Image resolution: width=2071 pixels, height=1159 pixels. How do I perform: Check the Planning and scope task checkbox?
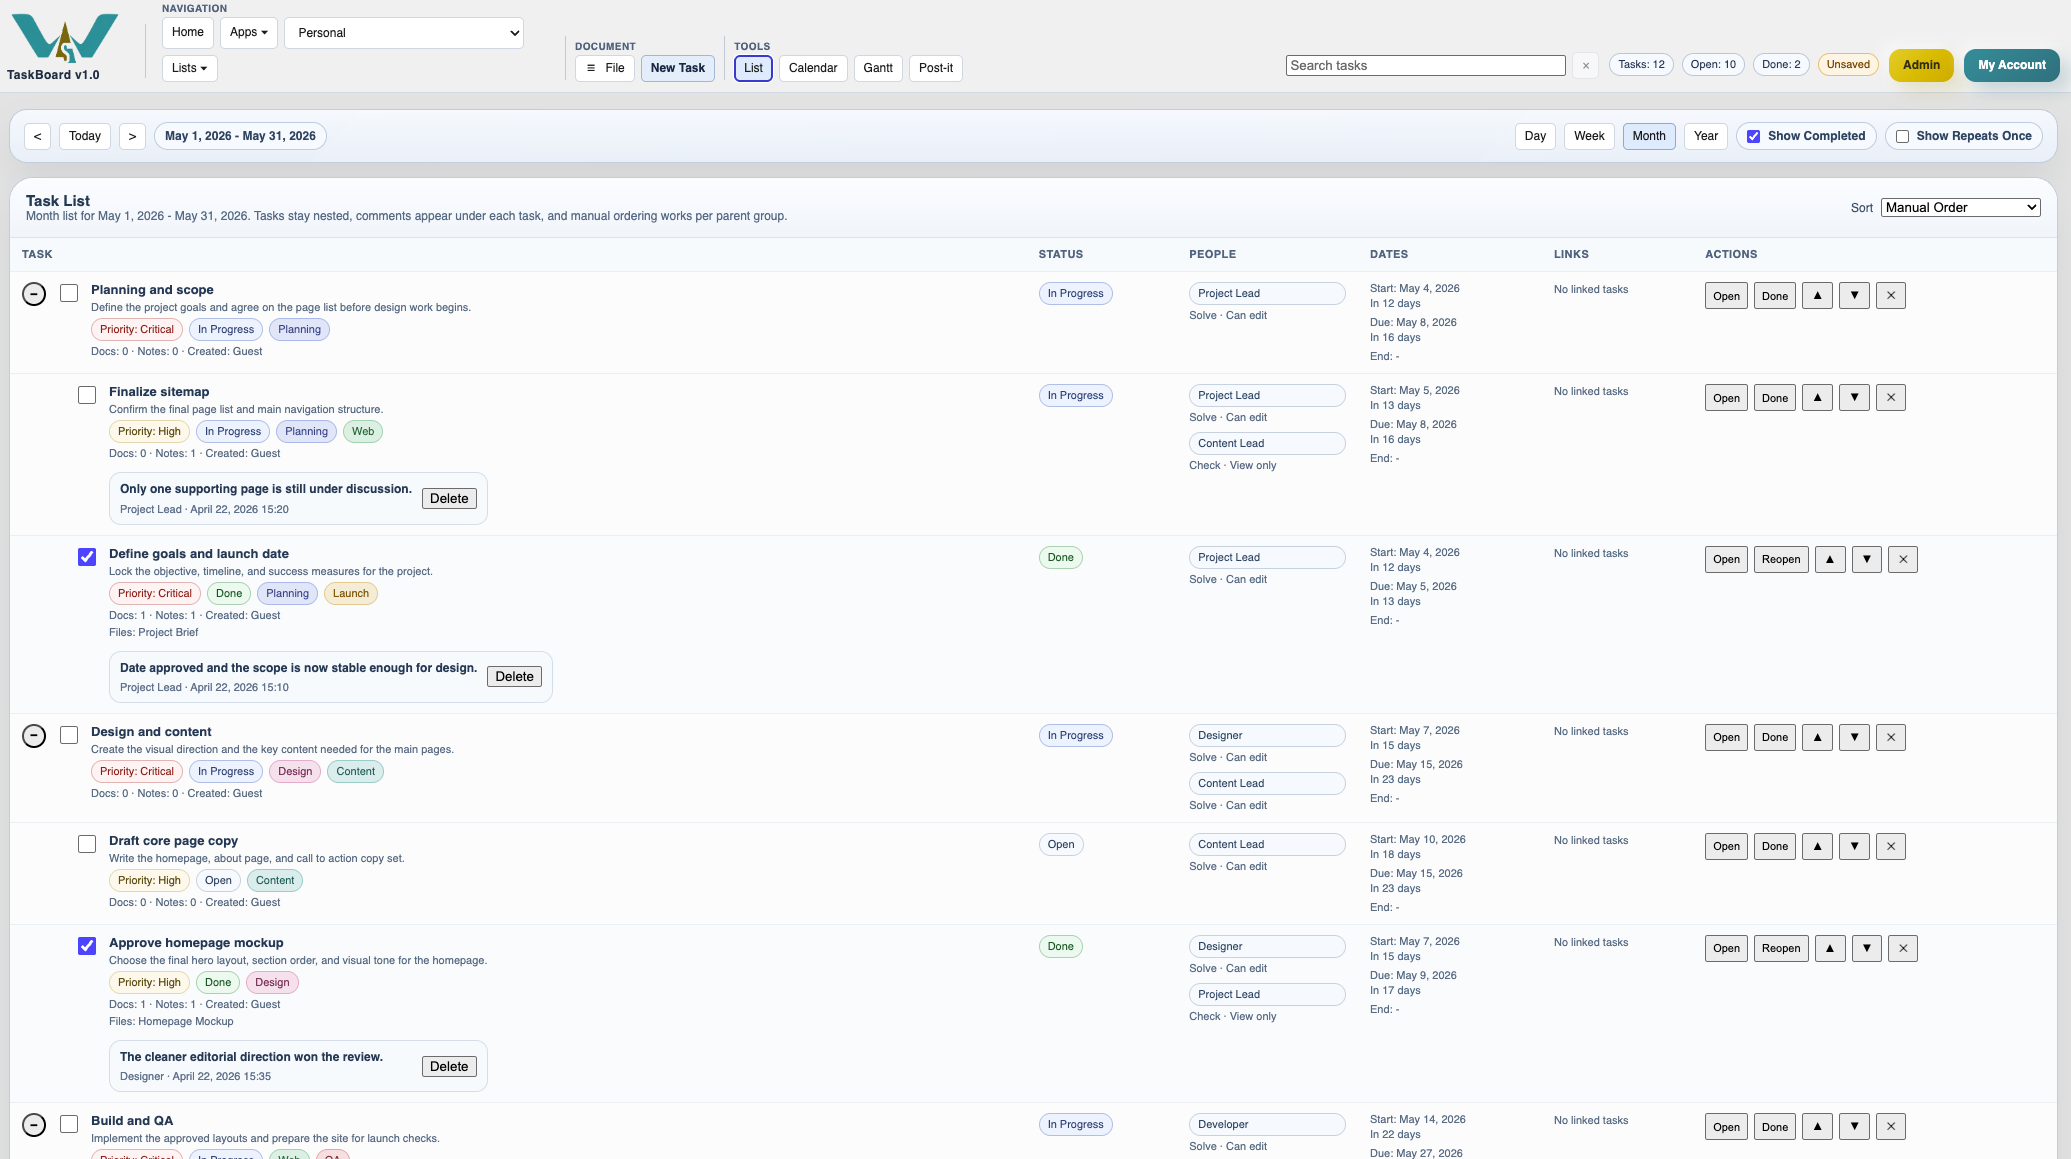click(69, 293)
